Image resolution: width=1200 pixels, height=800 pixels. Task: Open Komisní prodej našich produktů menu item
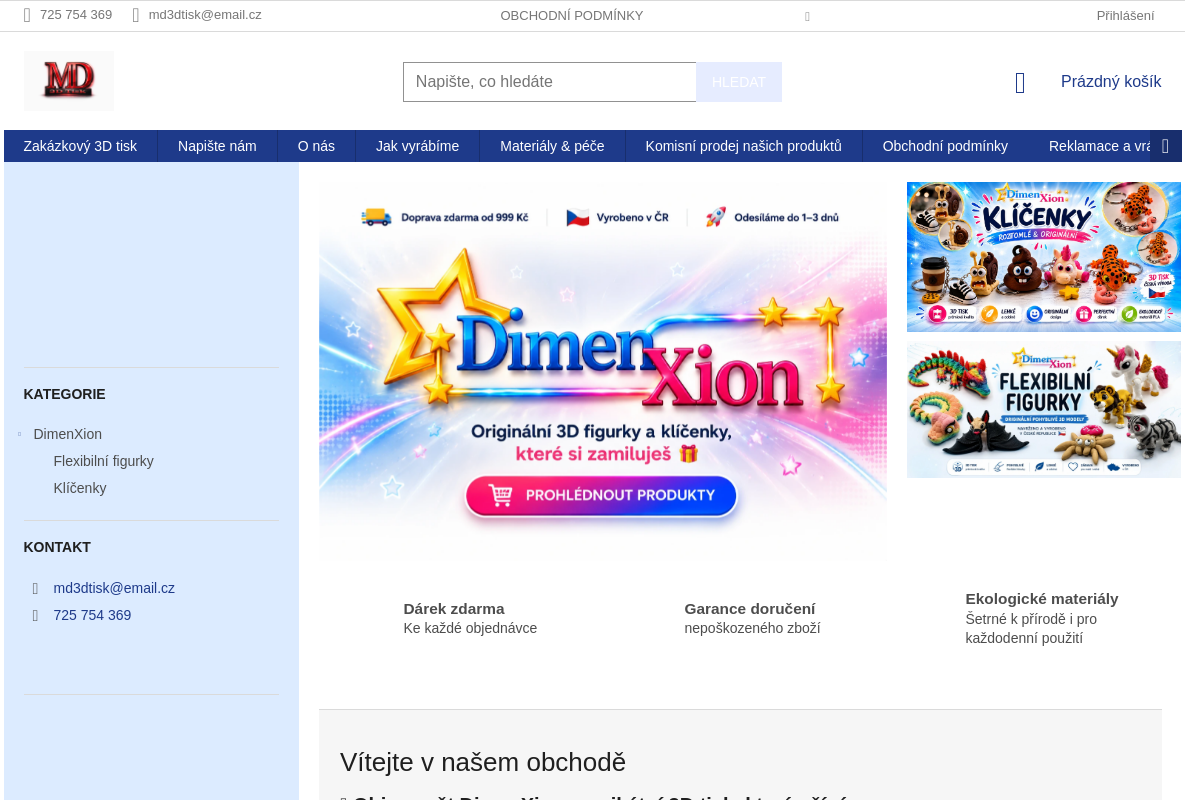pyautogui.click(x=743, y=146)
